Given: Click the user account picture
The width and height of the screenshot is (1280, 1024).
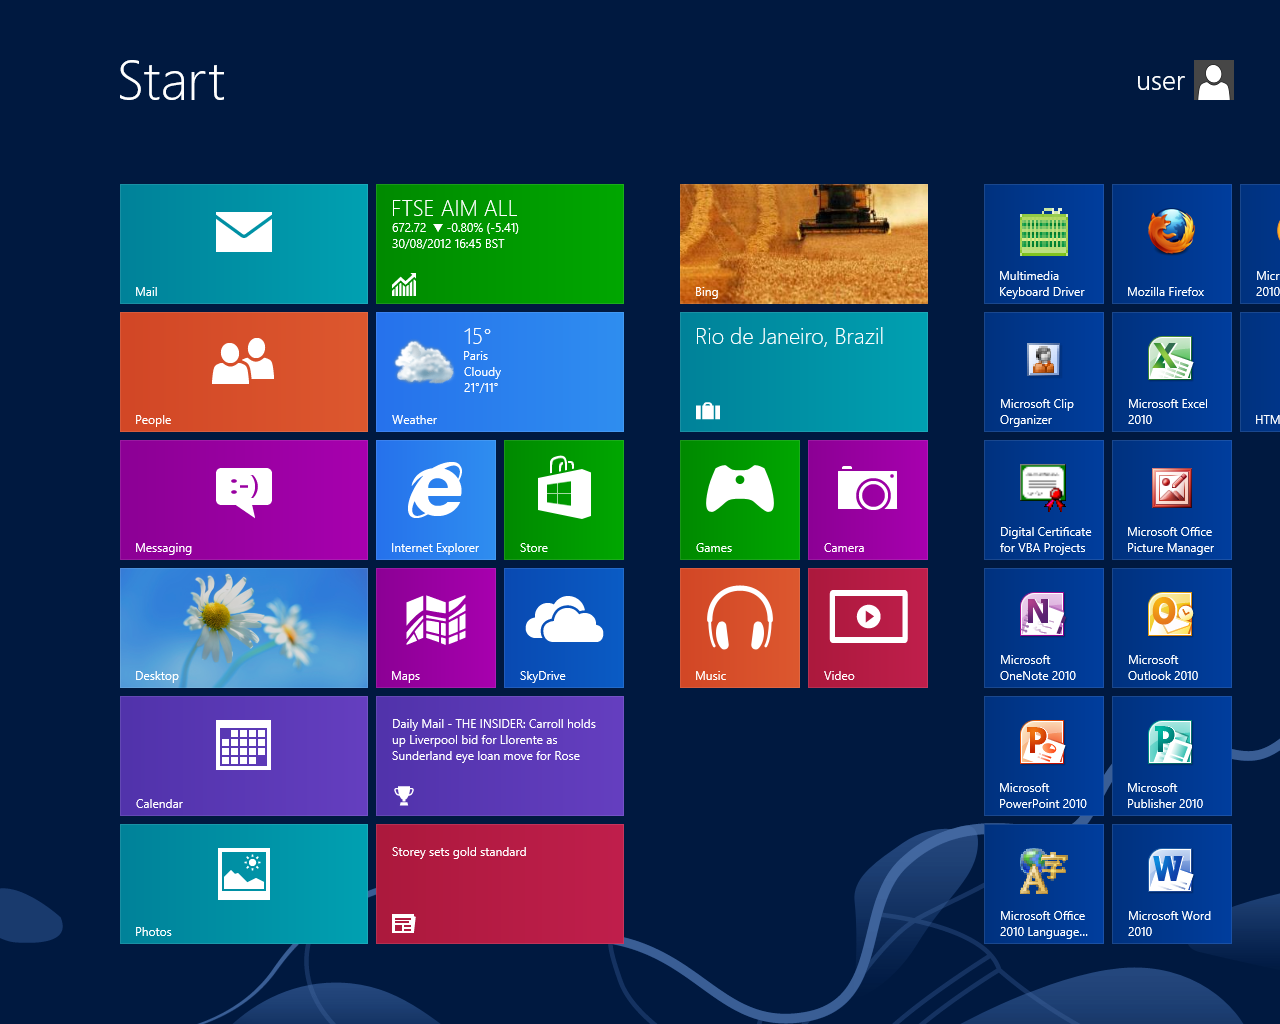Looking at the screenshot, I should pos(1214,80).
